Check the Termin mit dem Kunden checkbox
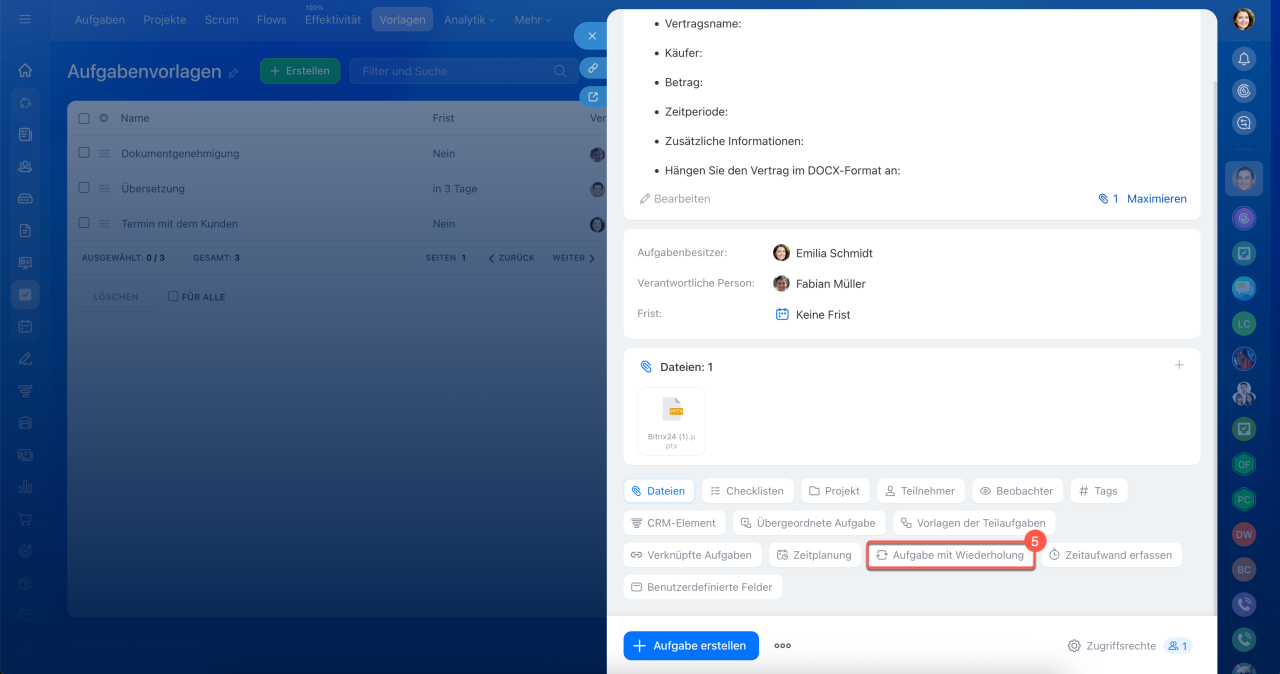 84,224
